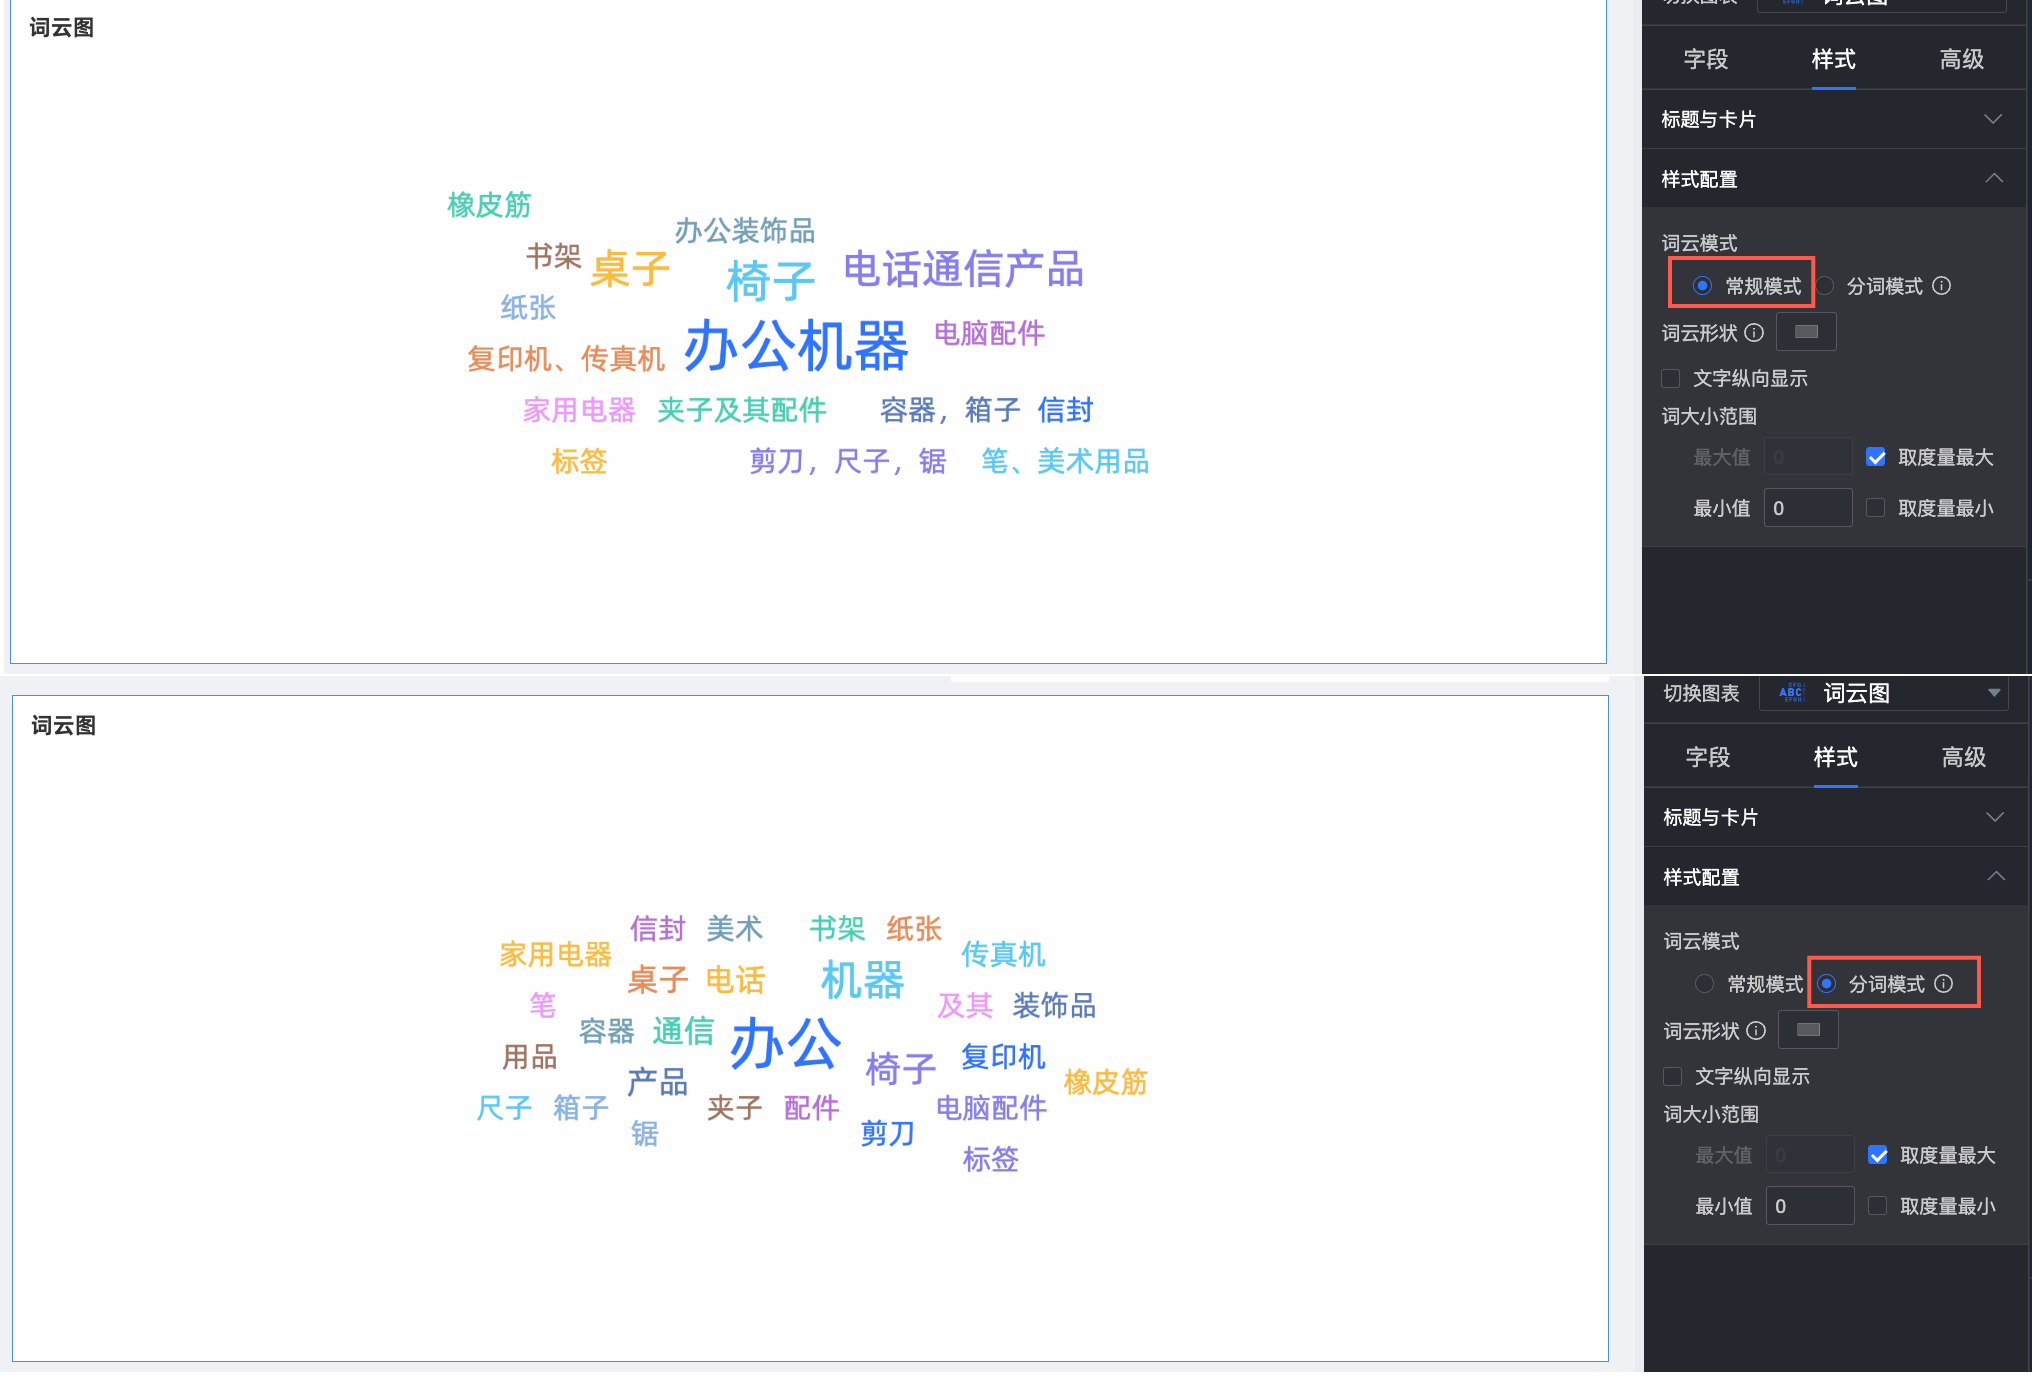Click 最小值 input field in bottom panel
2032x1382 pixels.
pos(1809,1206)
